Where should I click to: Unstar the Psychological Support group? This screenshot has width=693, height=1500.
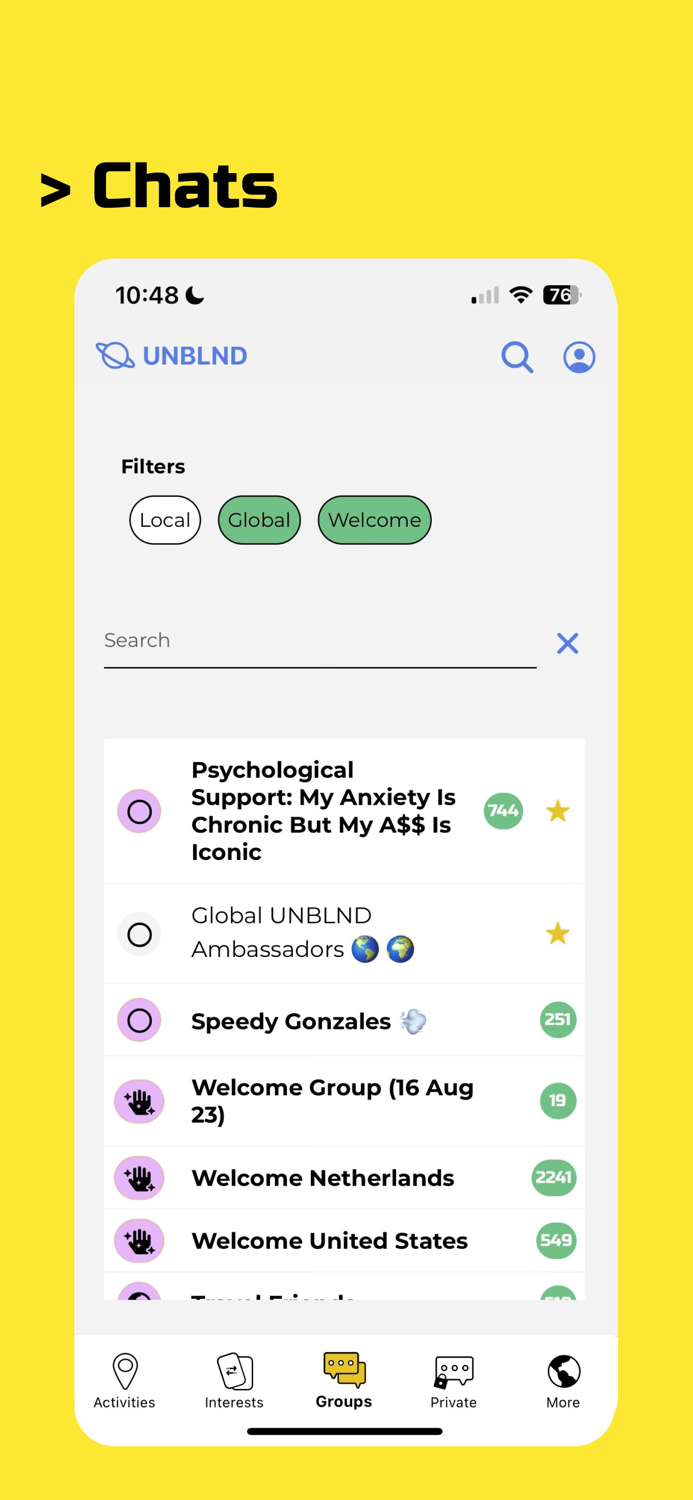[x=557, y=811]
